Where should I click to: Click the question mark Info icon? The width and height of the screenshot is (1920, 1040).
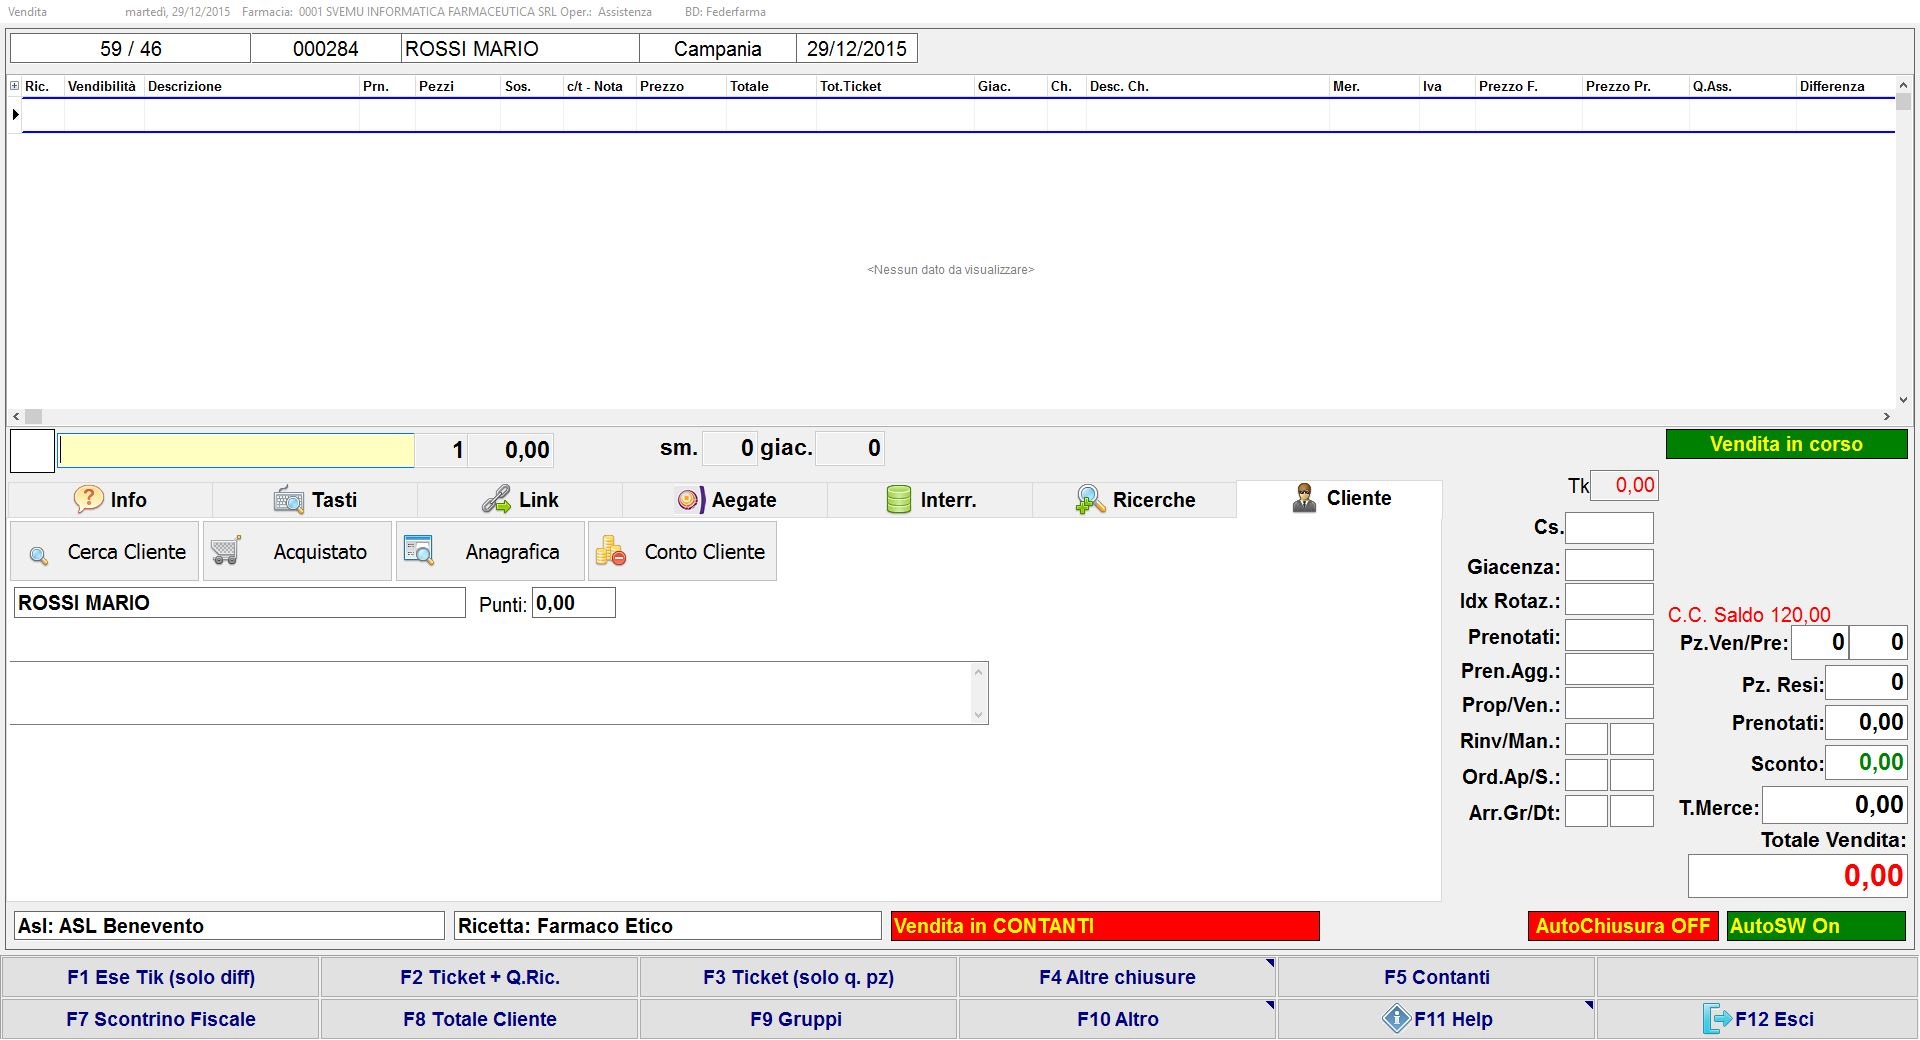[88, 499]
